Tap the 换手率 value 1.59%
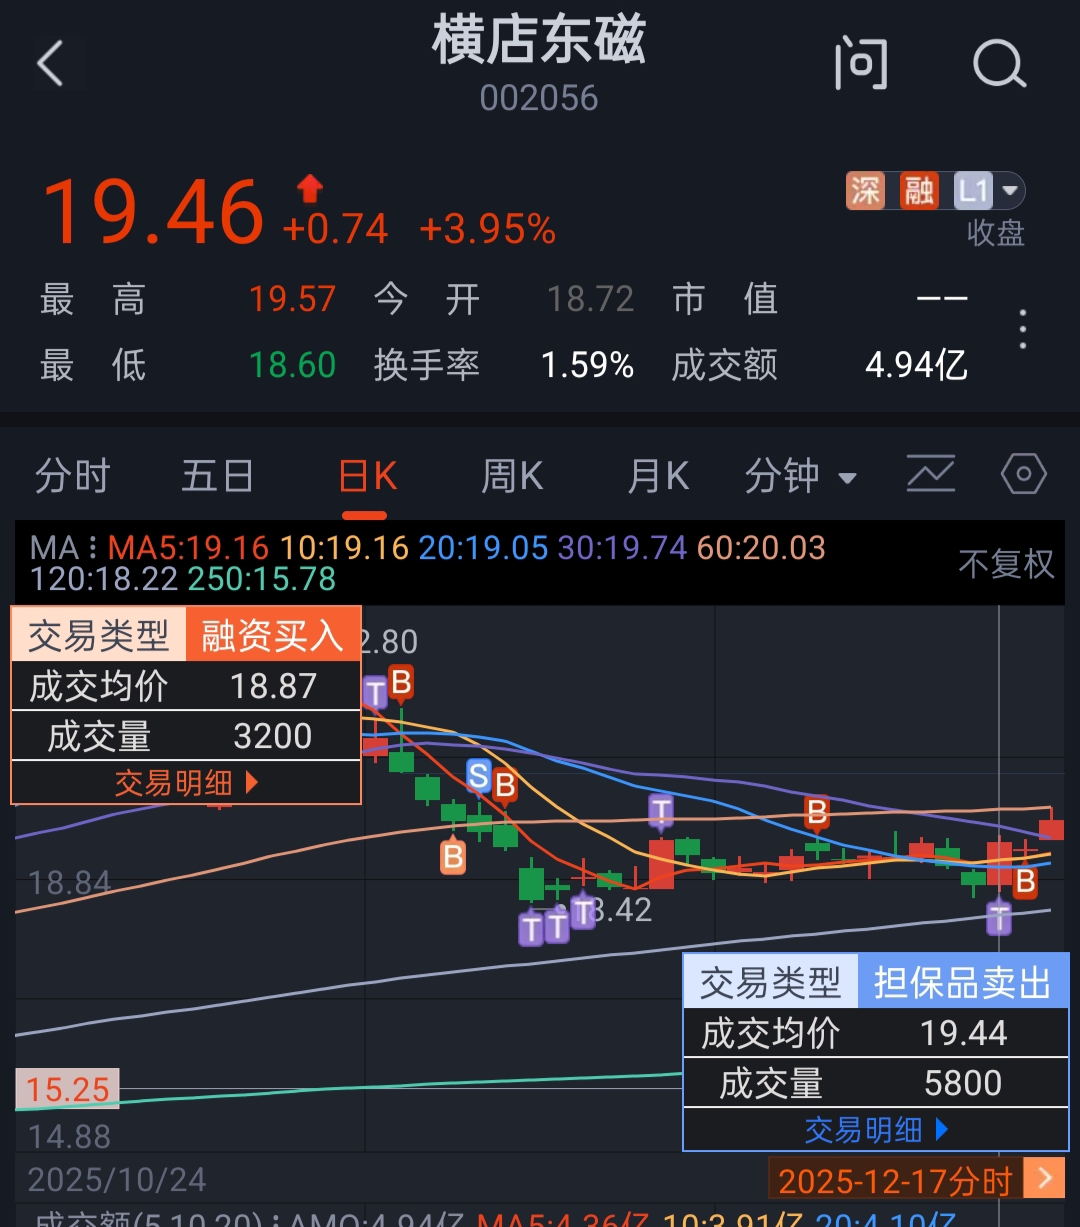This screenshot has height=1227, width=1080. coord(587,365)
